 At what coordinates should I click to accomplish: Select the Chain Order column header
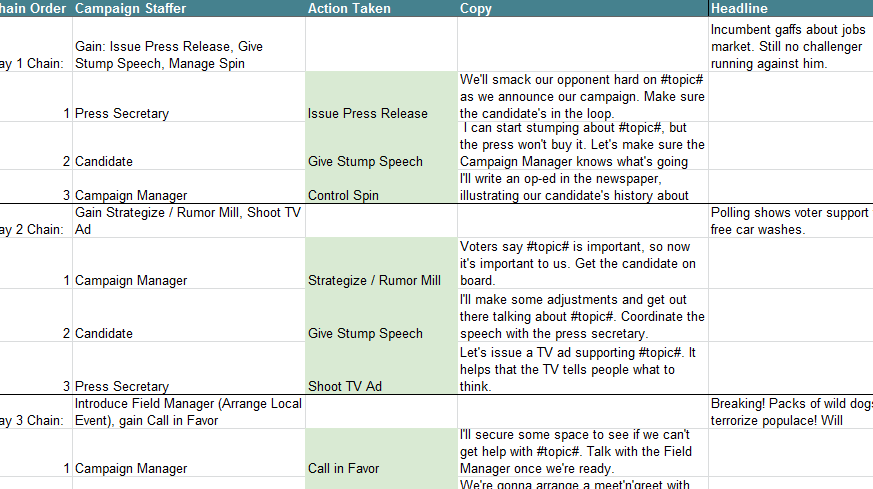click(36, 8)
